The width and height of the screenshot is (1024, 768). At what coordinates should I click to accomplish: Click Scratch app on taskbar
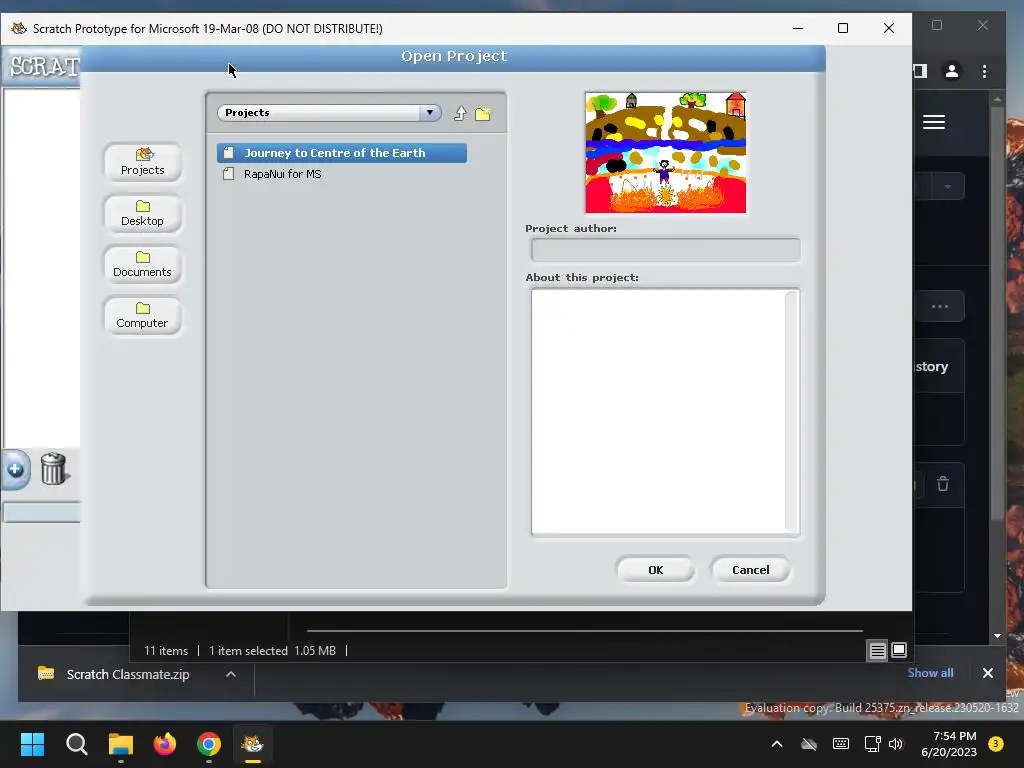pos(253,744)
